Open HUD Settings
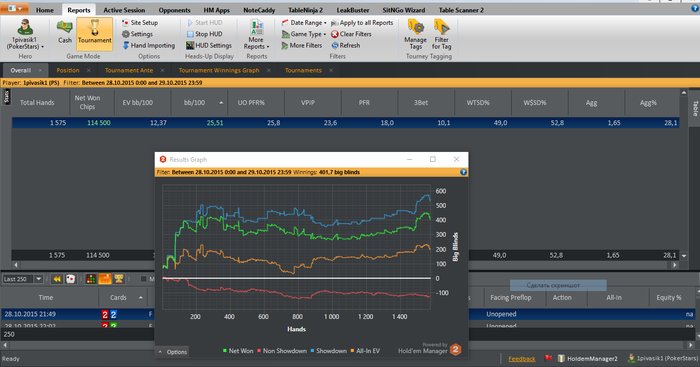Screen dimensions: 700x367 tap(208, 46)
